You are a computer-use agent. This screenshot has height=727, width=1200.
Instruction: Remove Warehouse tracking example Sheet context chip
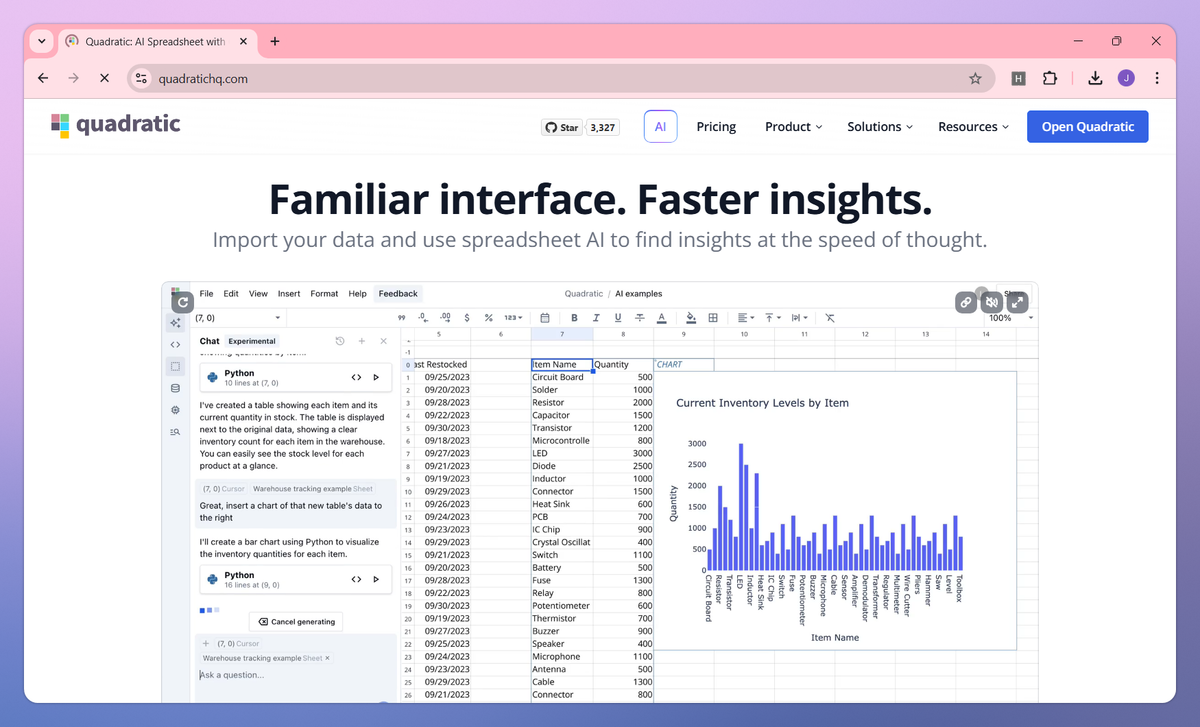click(327, 659)
